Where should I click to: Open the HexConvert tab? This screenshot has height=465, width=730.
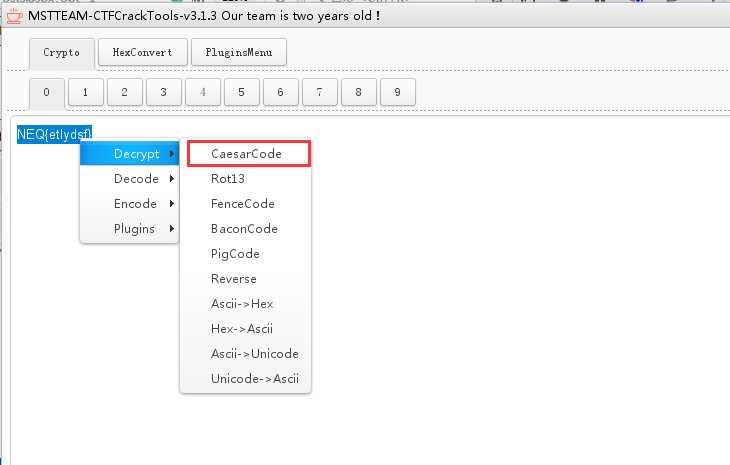(143, 52)
